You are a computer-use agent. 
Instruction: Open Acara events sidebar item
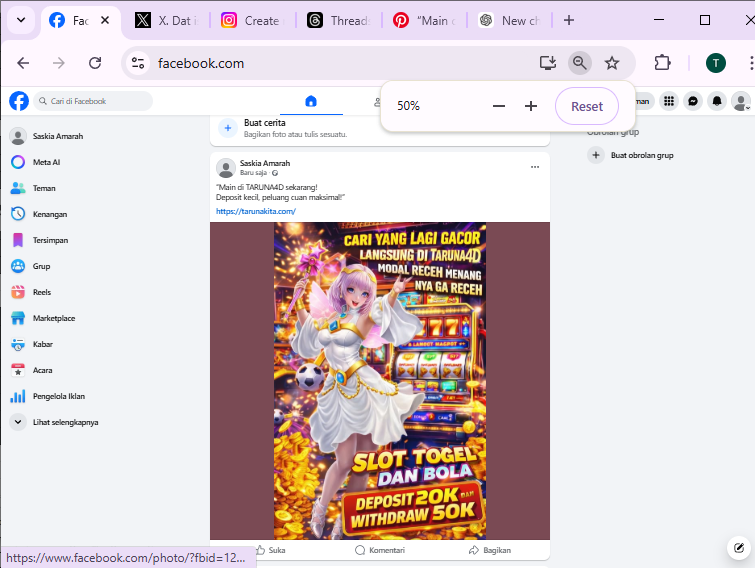pyautogui.click(x=42, y=370)
